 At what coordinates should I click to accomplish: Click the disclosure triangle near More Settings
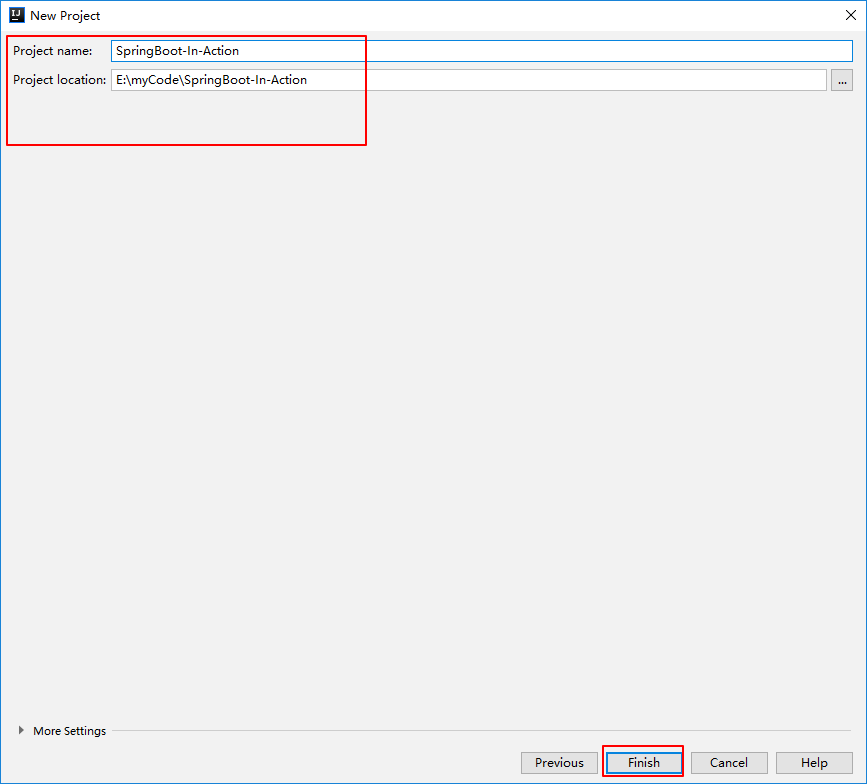click(20, 731)
